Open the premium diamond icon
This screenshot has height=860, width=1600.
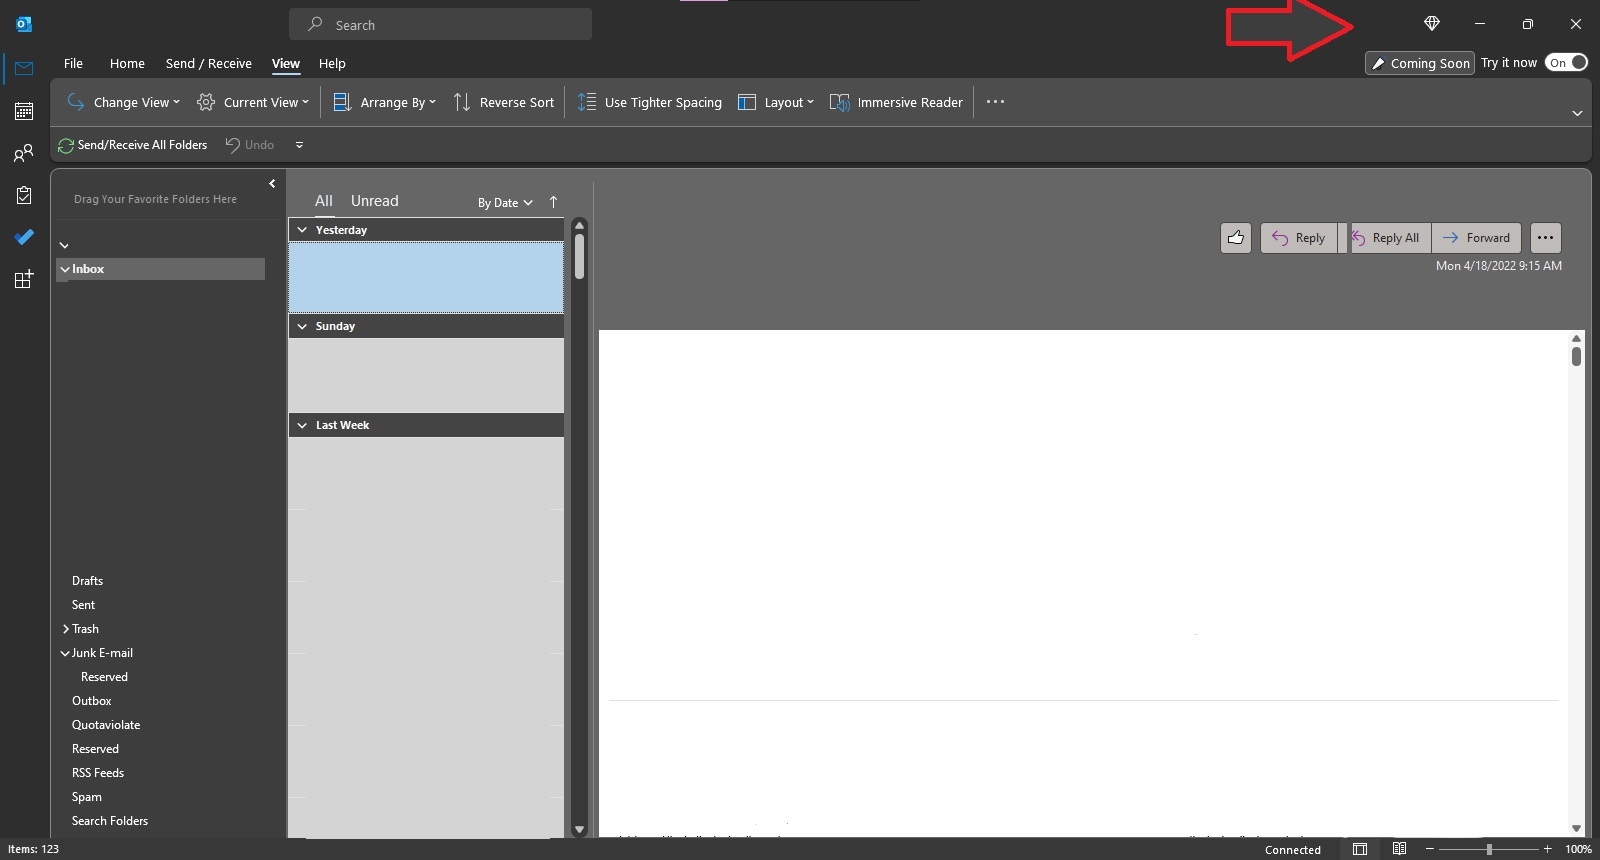pyautogui.click(x=1432, y=24)
